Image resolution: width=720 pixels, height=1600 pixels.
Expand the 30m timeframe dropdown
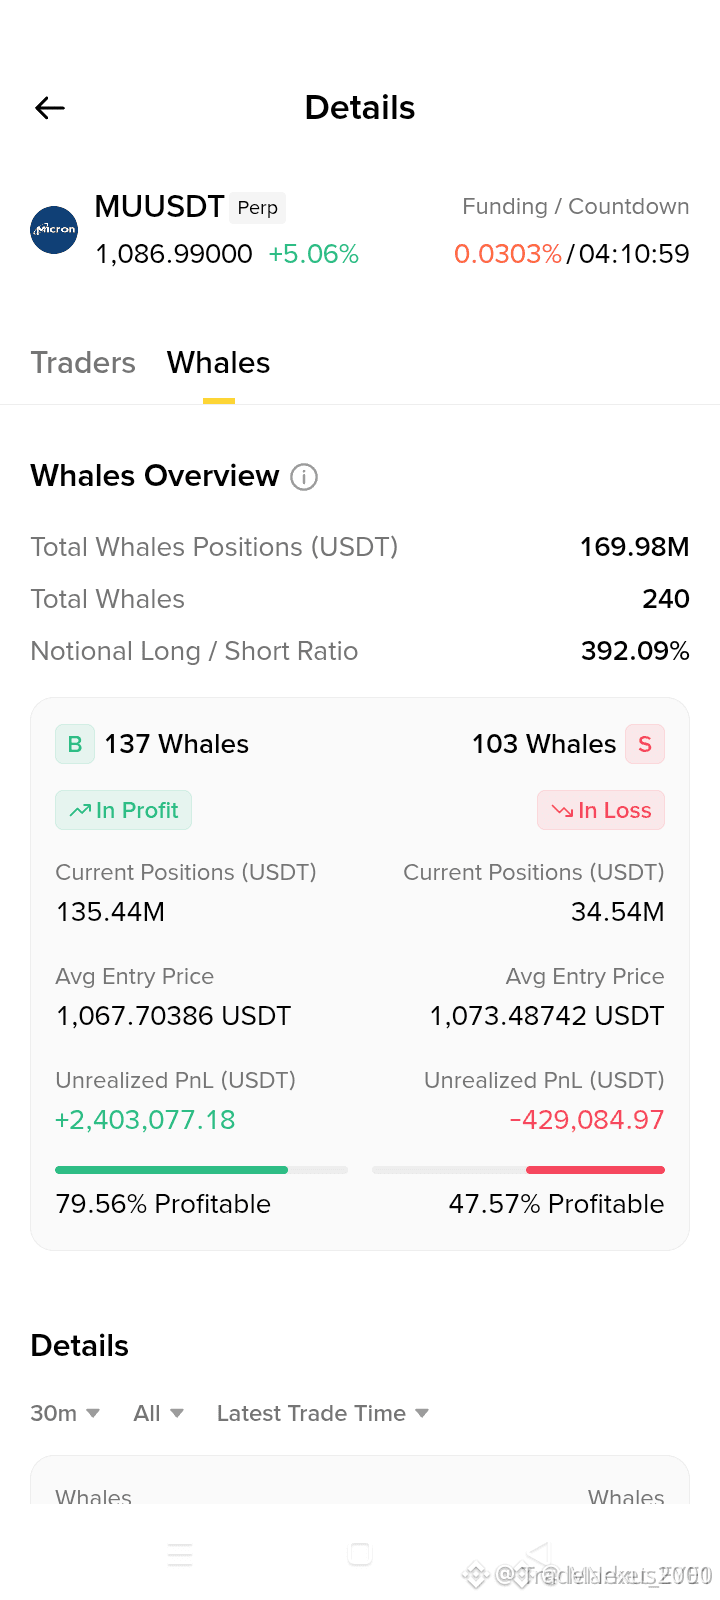tap(65, 1413)
